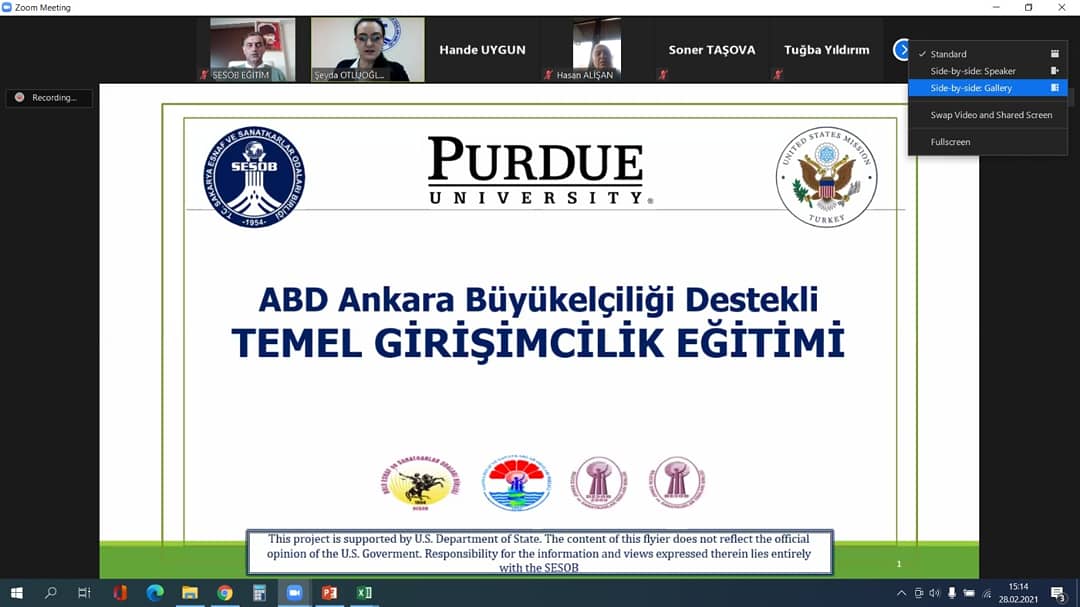
Task: Select Şeyda OTLUOĞLU's video thumbnail
Action: click(367, 49)
